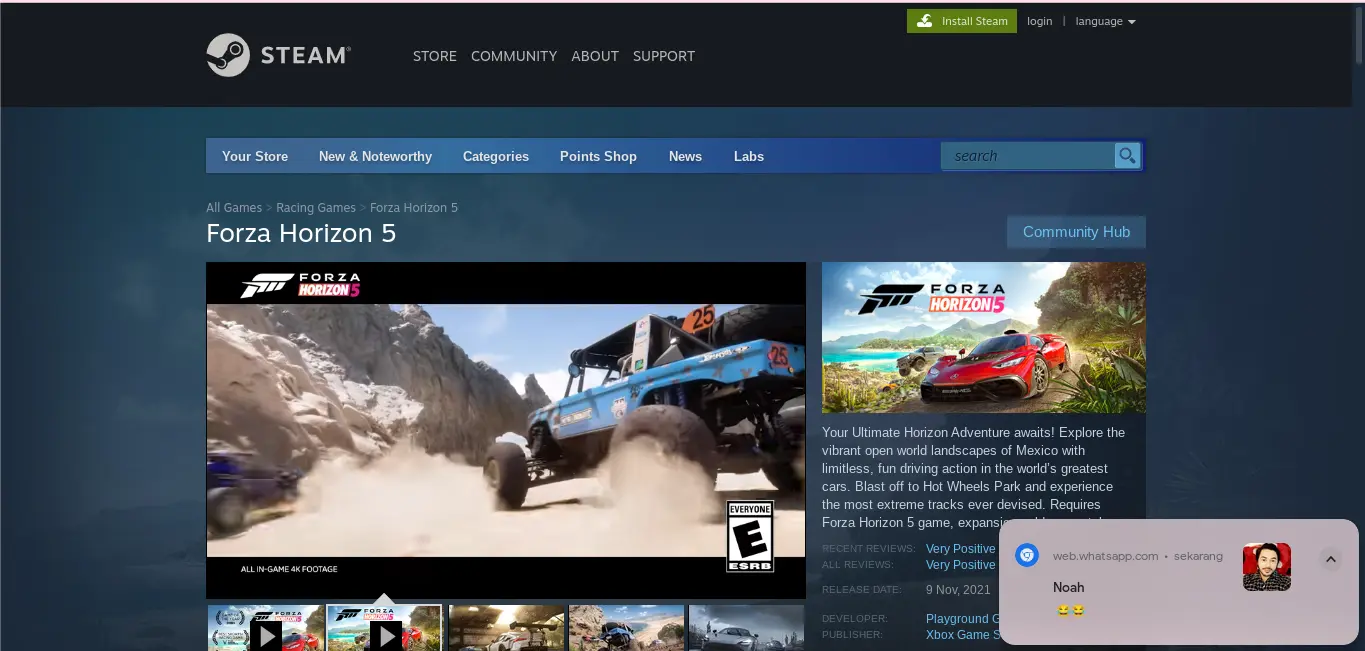Click the Noah notification message text
The height and width of the screenshot is (651, 1365).
coord(1071,611)
